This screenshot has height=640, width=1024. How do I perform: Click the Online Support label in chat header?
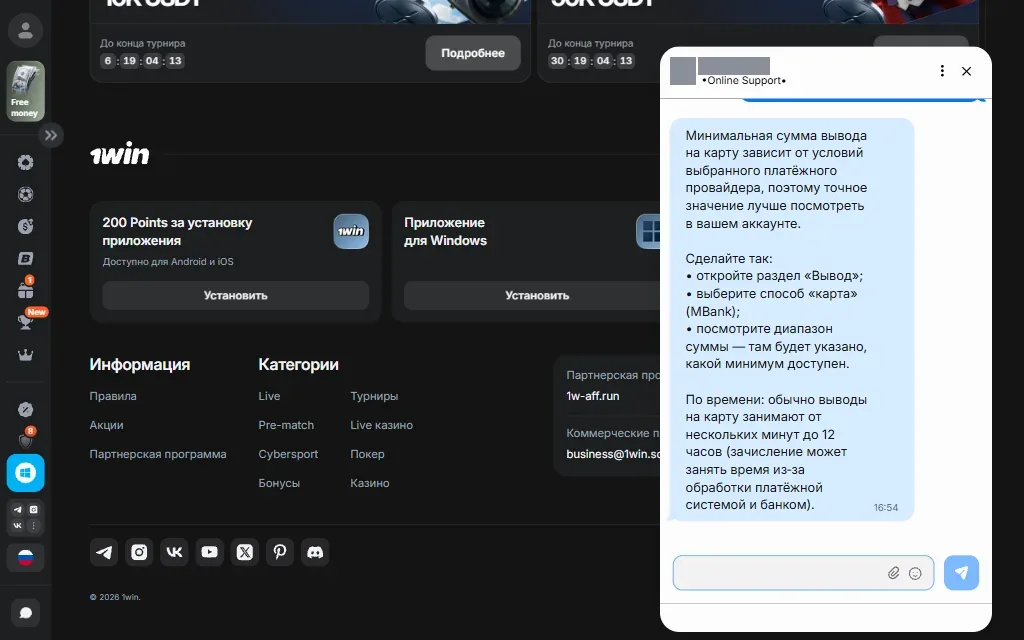744,80
